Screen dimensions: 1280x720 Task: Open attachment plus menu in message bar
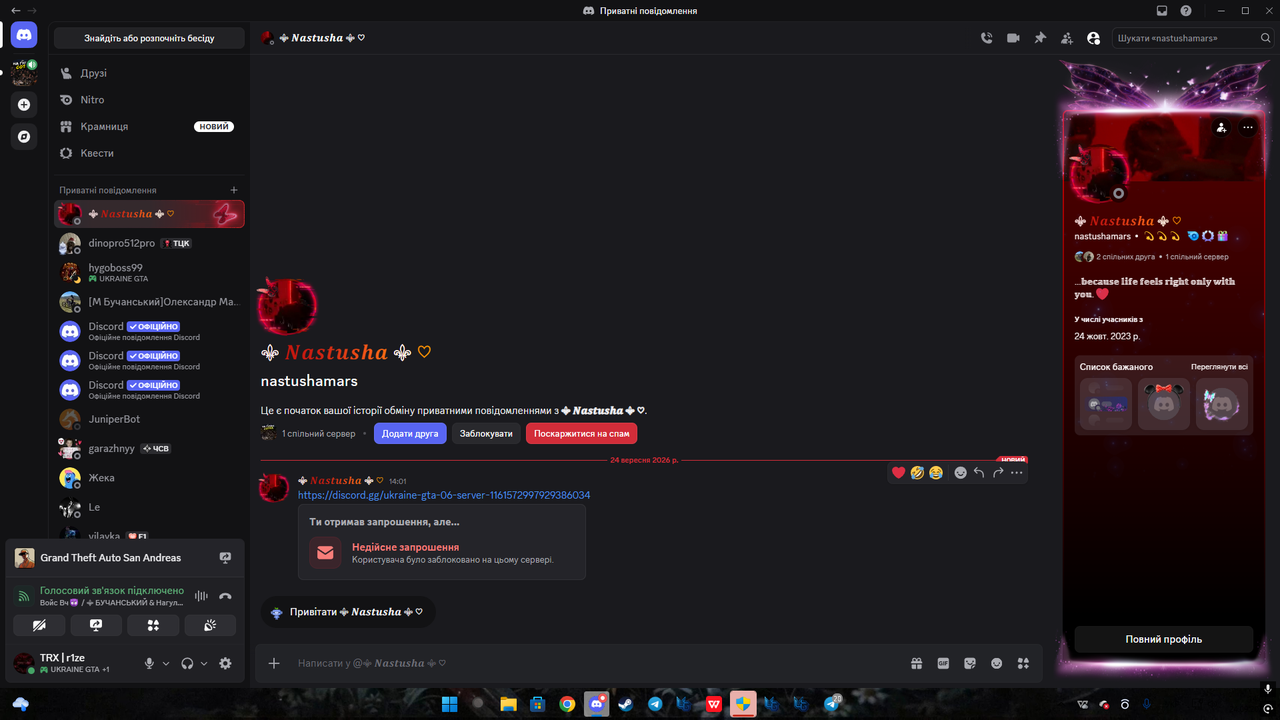(x=274, y=663)
